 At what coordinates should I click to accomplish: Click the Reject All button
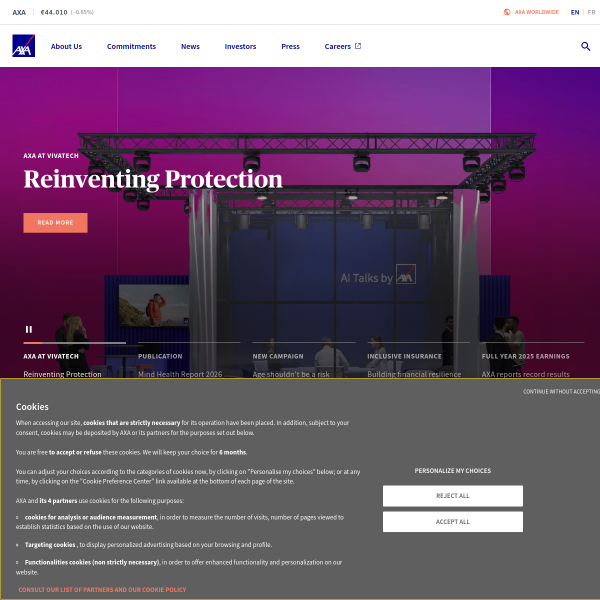click(453, 496)
